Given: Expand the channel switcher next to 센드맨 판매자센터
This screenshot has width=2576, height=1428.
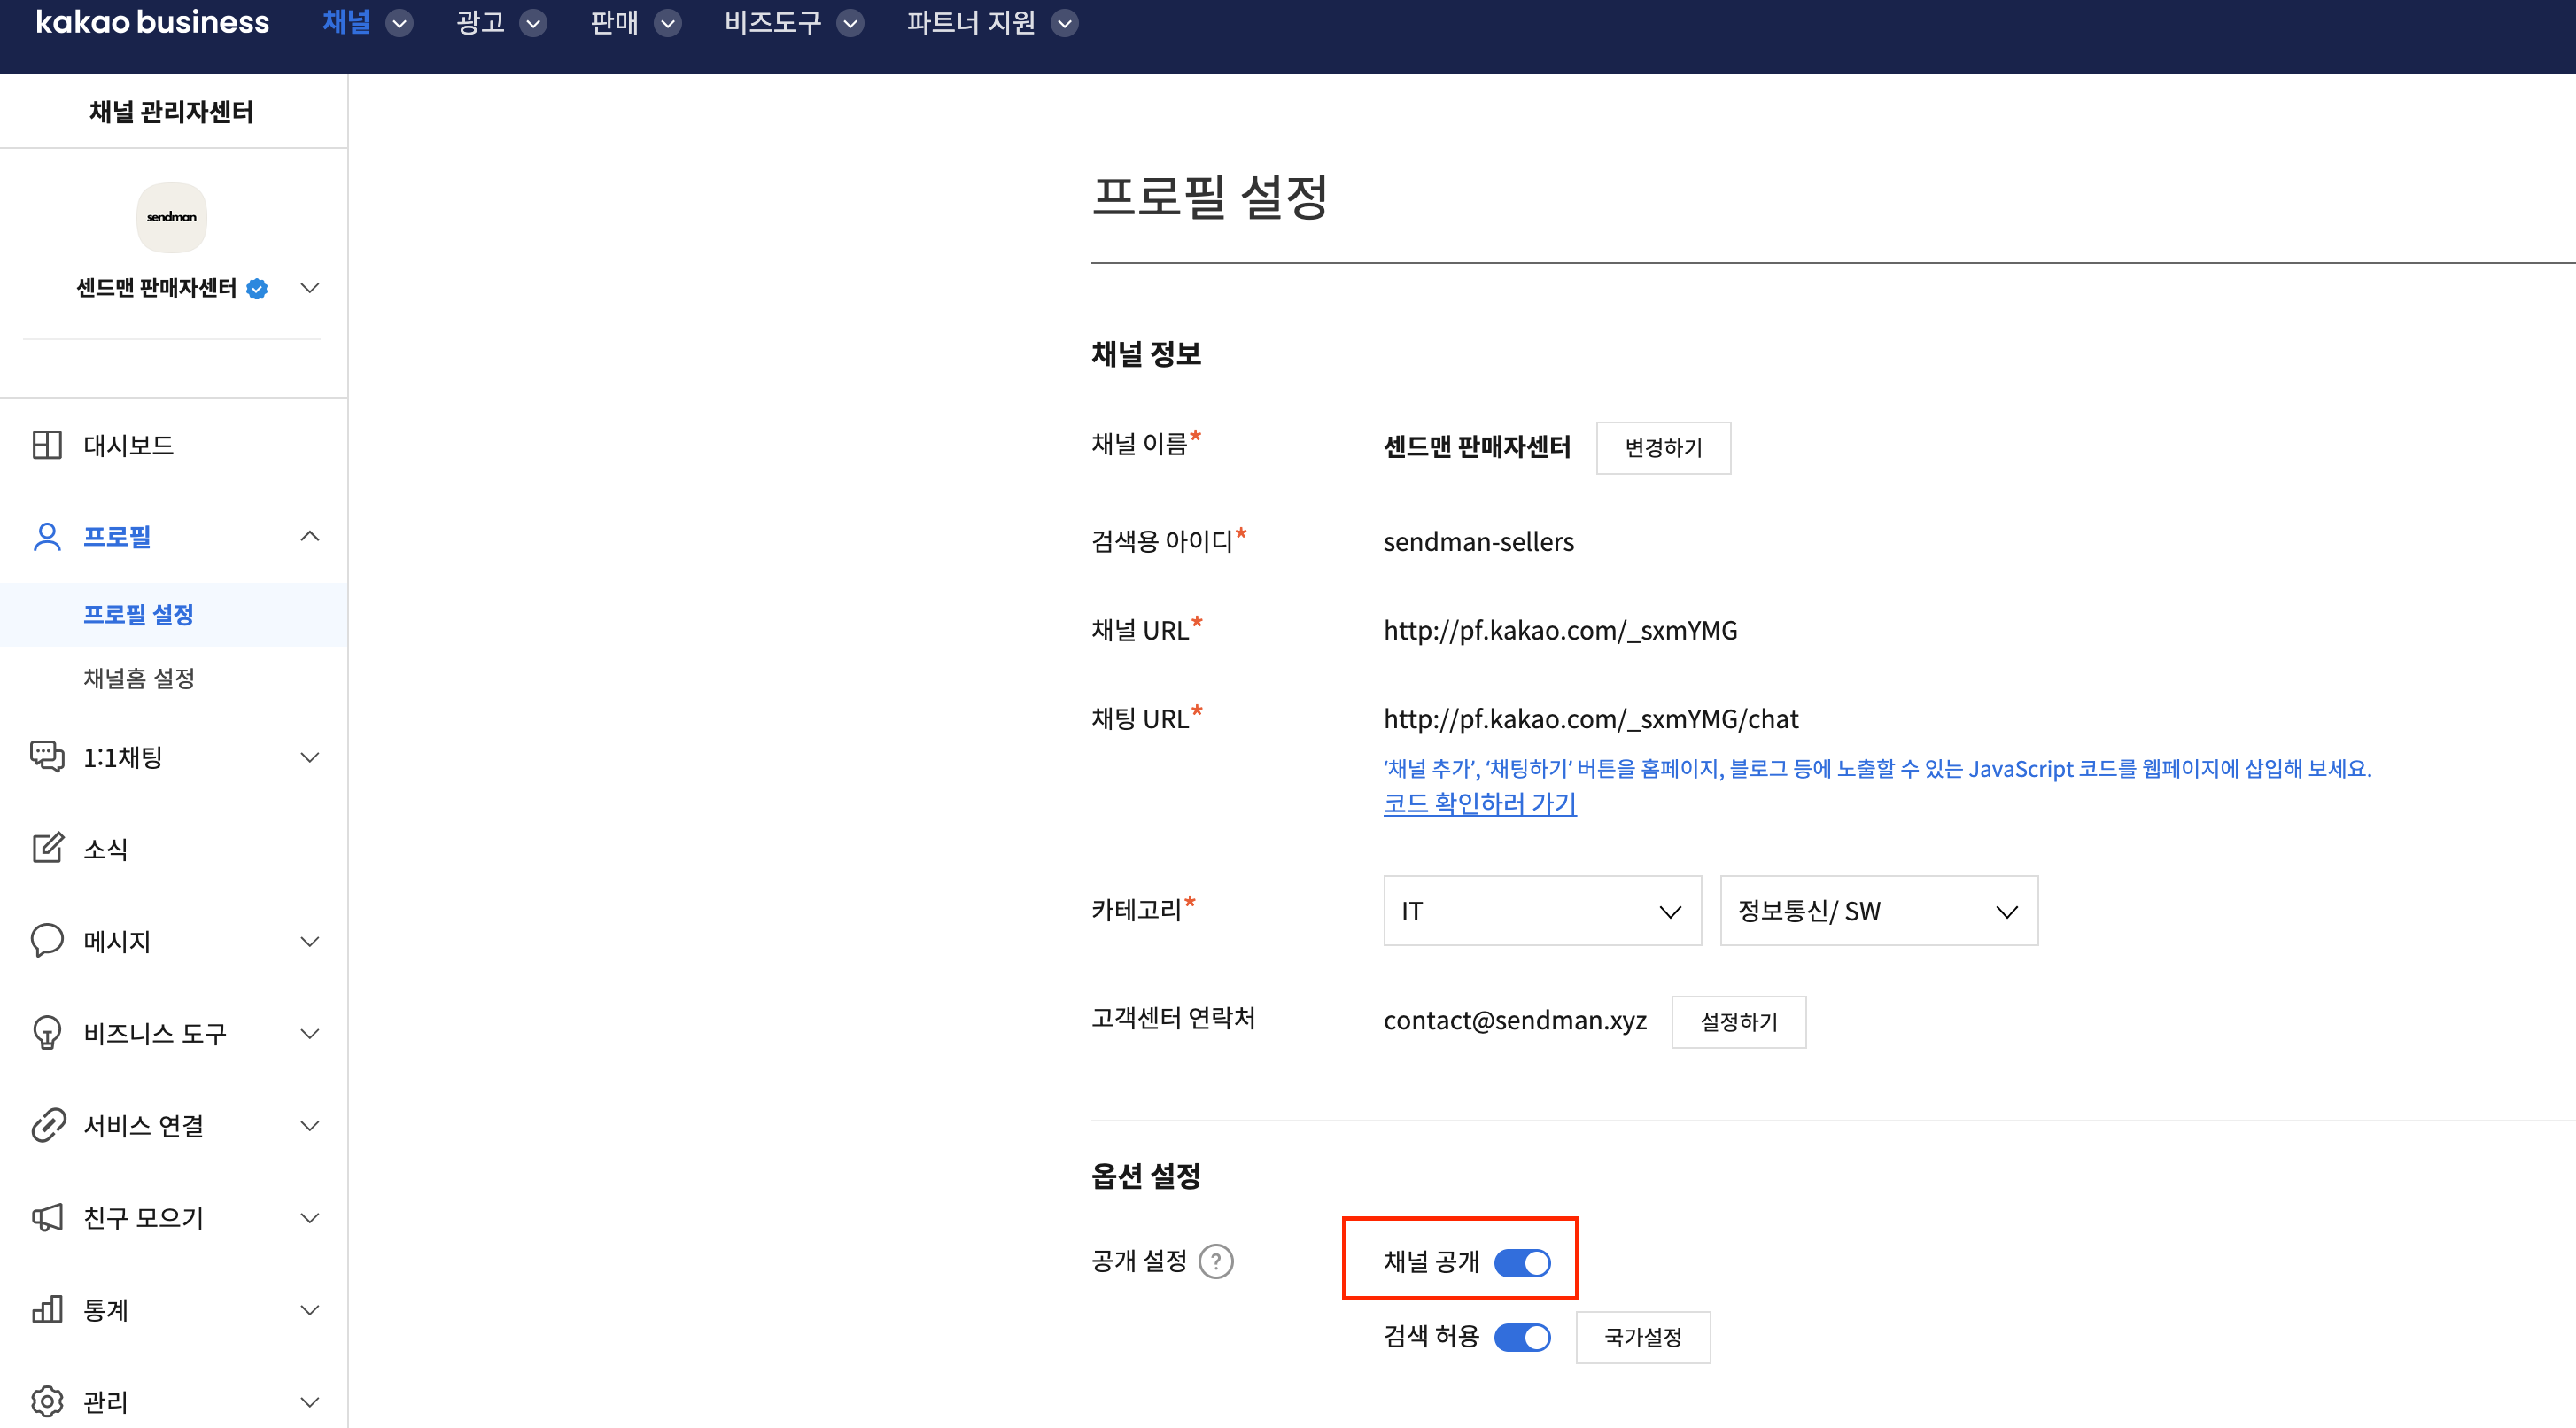Looking at the screenshot, I should (x=310, y=288).
